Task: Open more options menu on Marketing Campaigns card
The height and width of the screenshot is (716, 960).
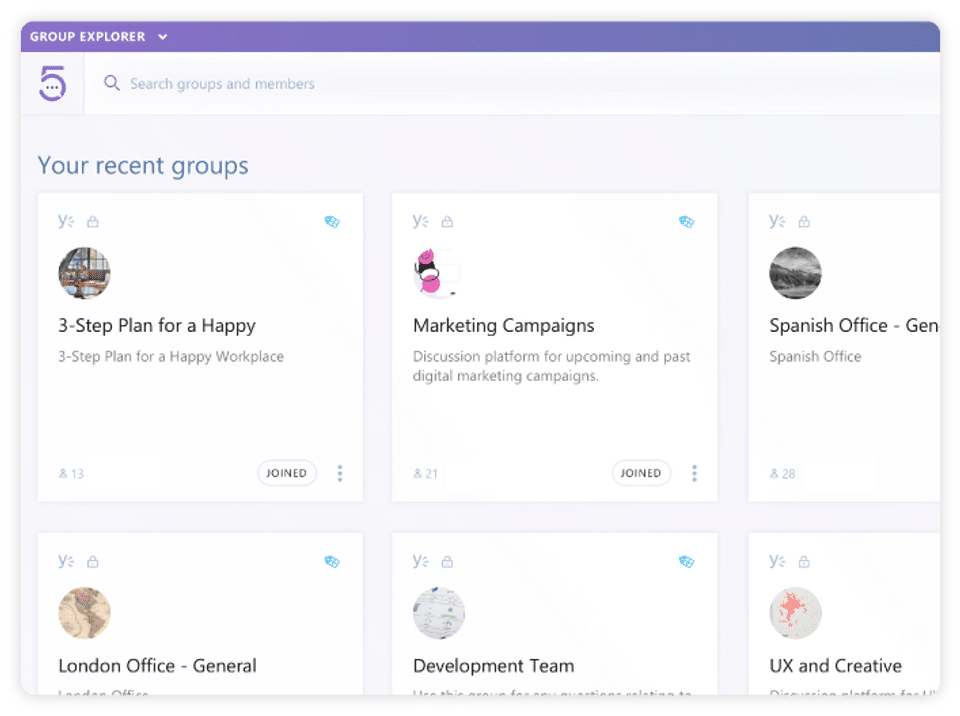Action: 694,473
